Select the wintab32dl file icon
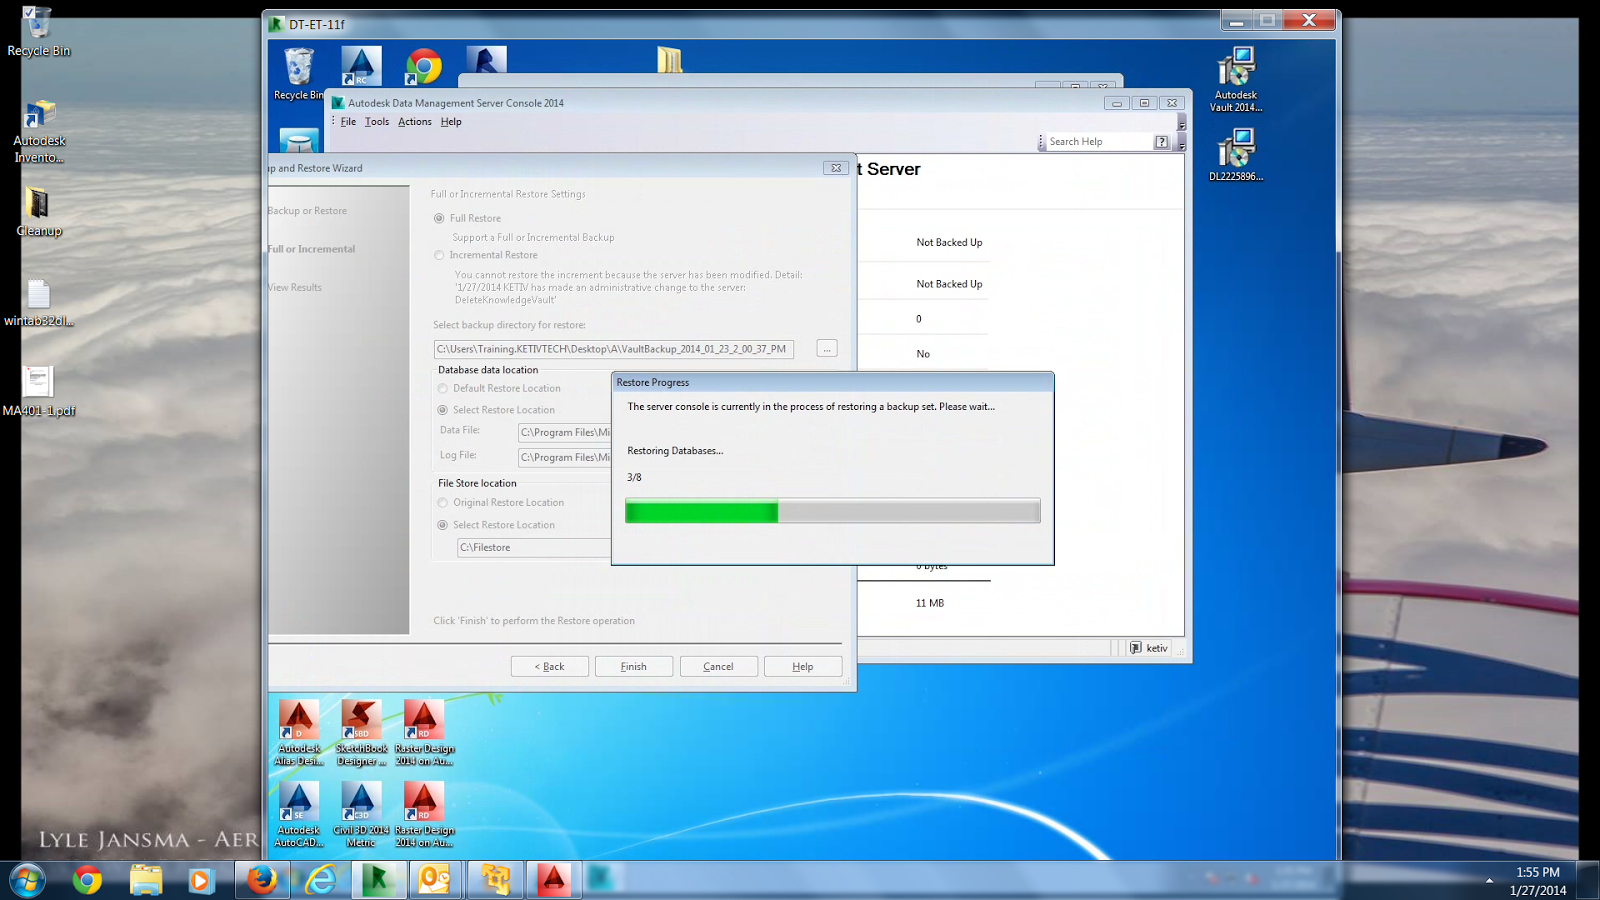Image resolution: width=1600 pixels, height=900 pixels. pos(39,303)
